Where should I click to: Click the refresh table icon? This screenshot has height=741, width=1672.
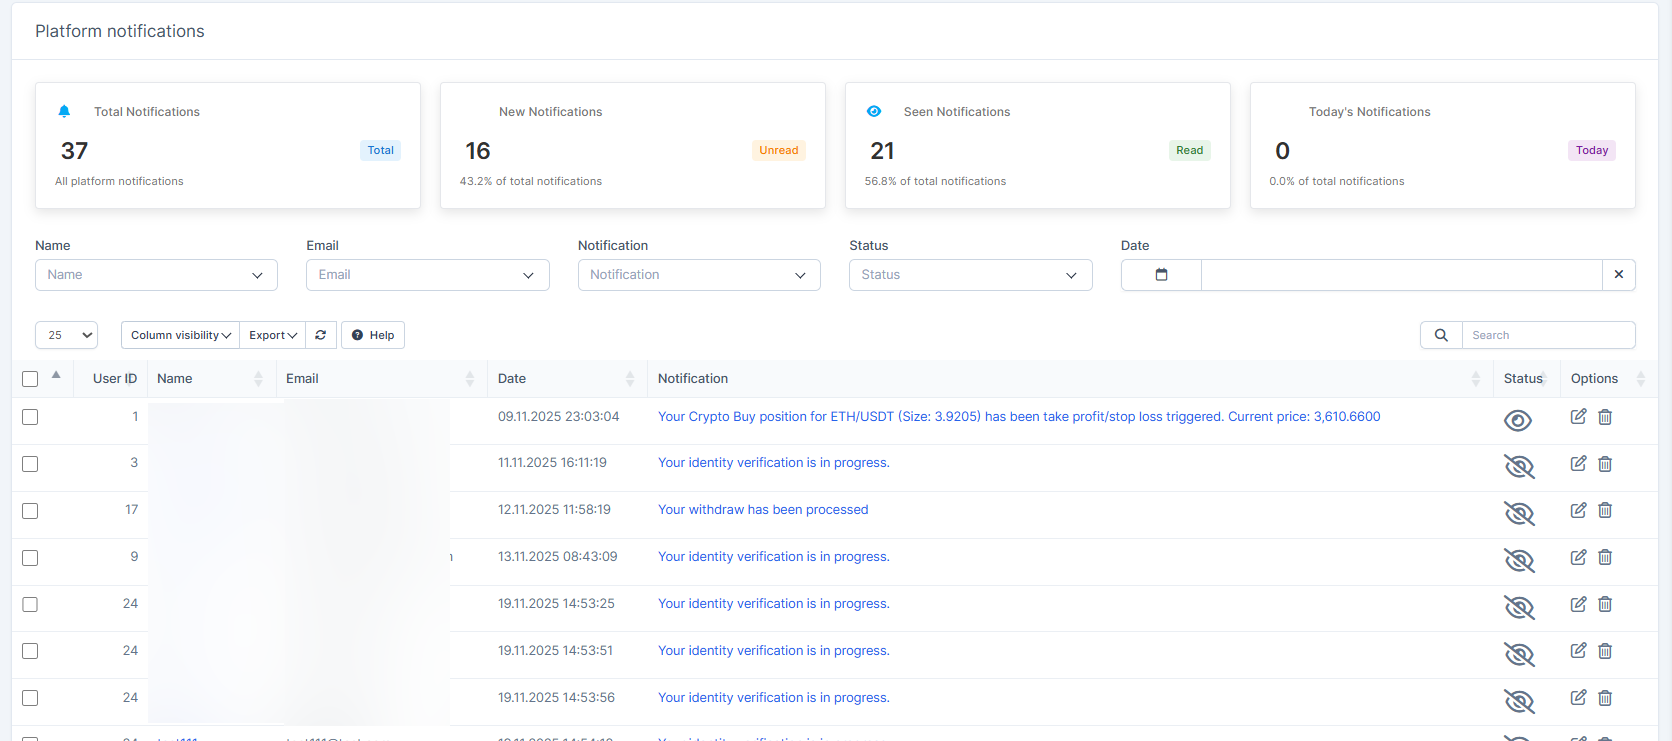coord(320,335)
